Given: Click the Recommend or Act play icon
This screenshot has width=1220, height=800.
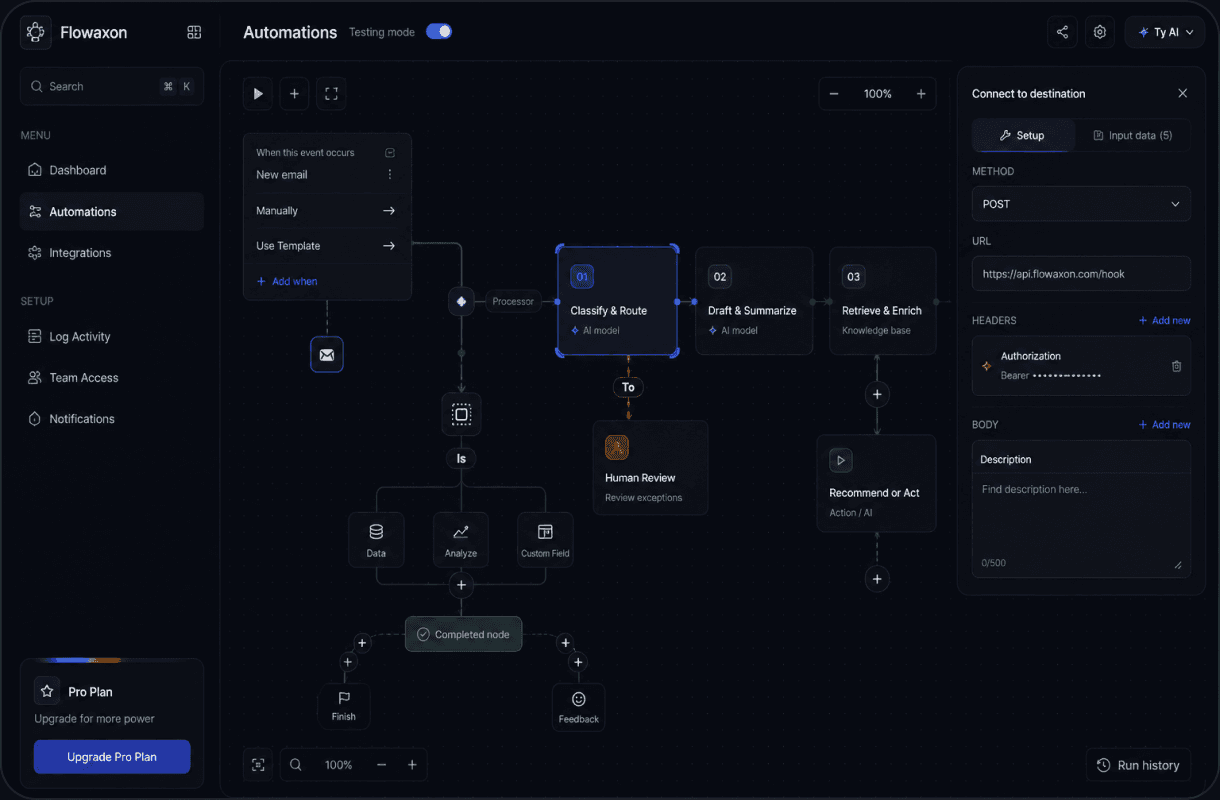Looking at the screenshot, I should click(841, 460).
